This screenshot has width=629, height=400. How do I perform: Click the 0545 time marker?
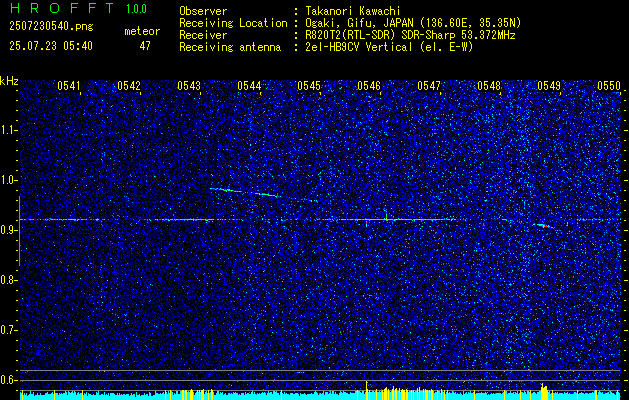(x=309, y=86)
